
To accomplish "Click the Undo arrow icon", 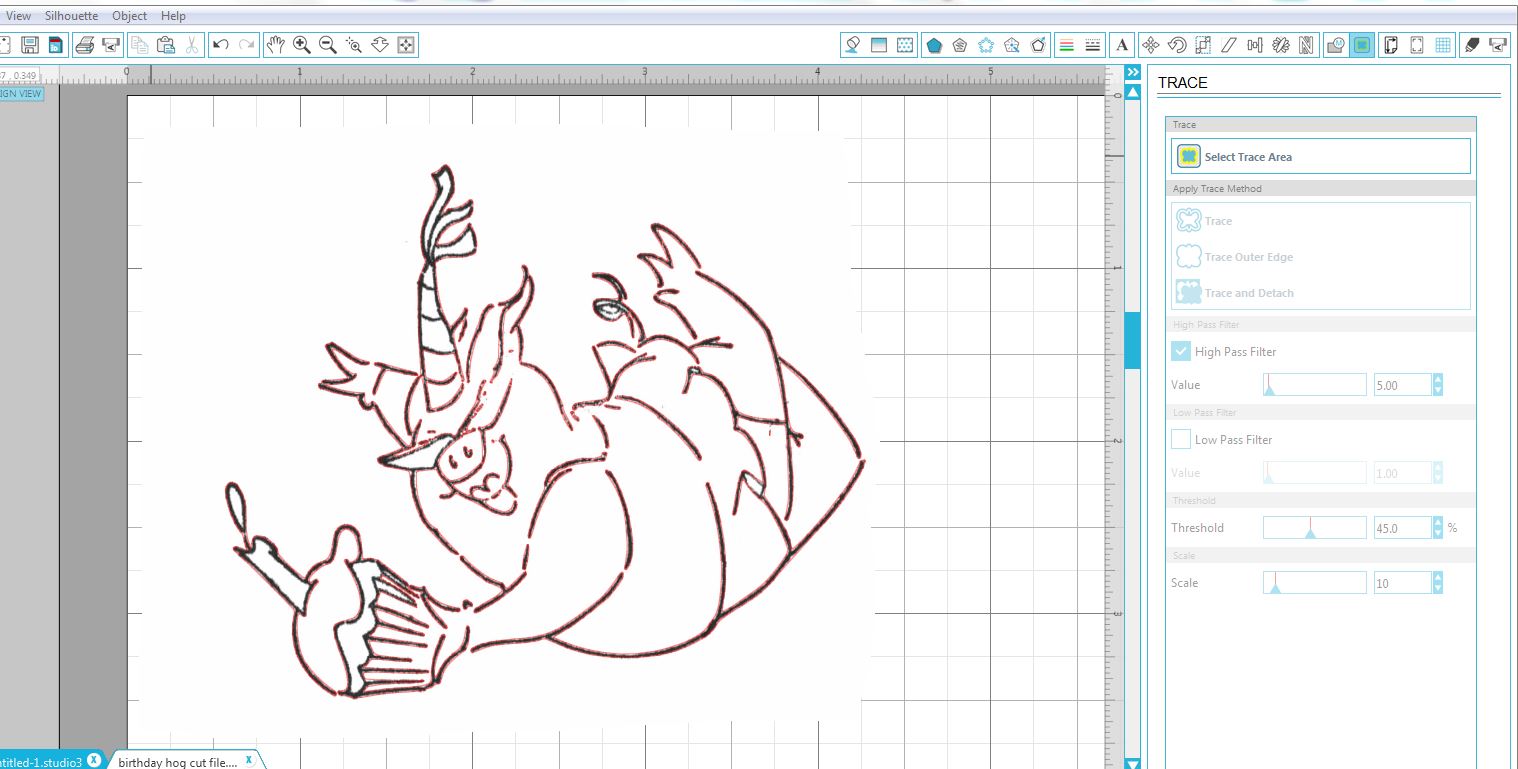I will tap(221, 45).
